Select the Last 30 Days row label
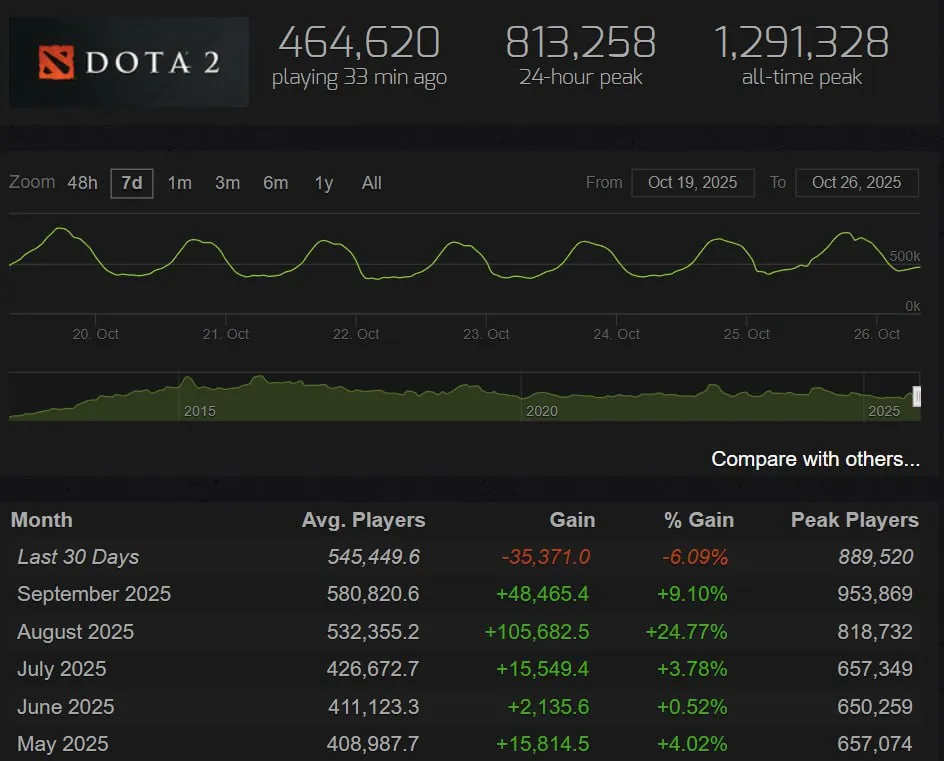 (78, 557)
